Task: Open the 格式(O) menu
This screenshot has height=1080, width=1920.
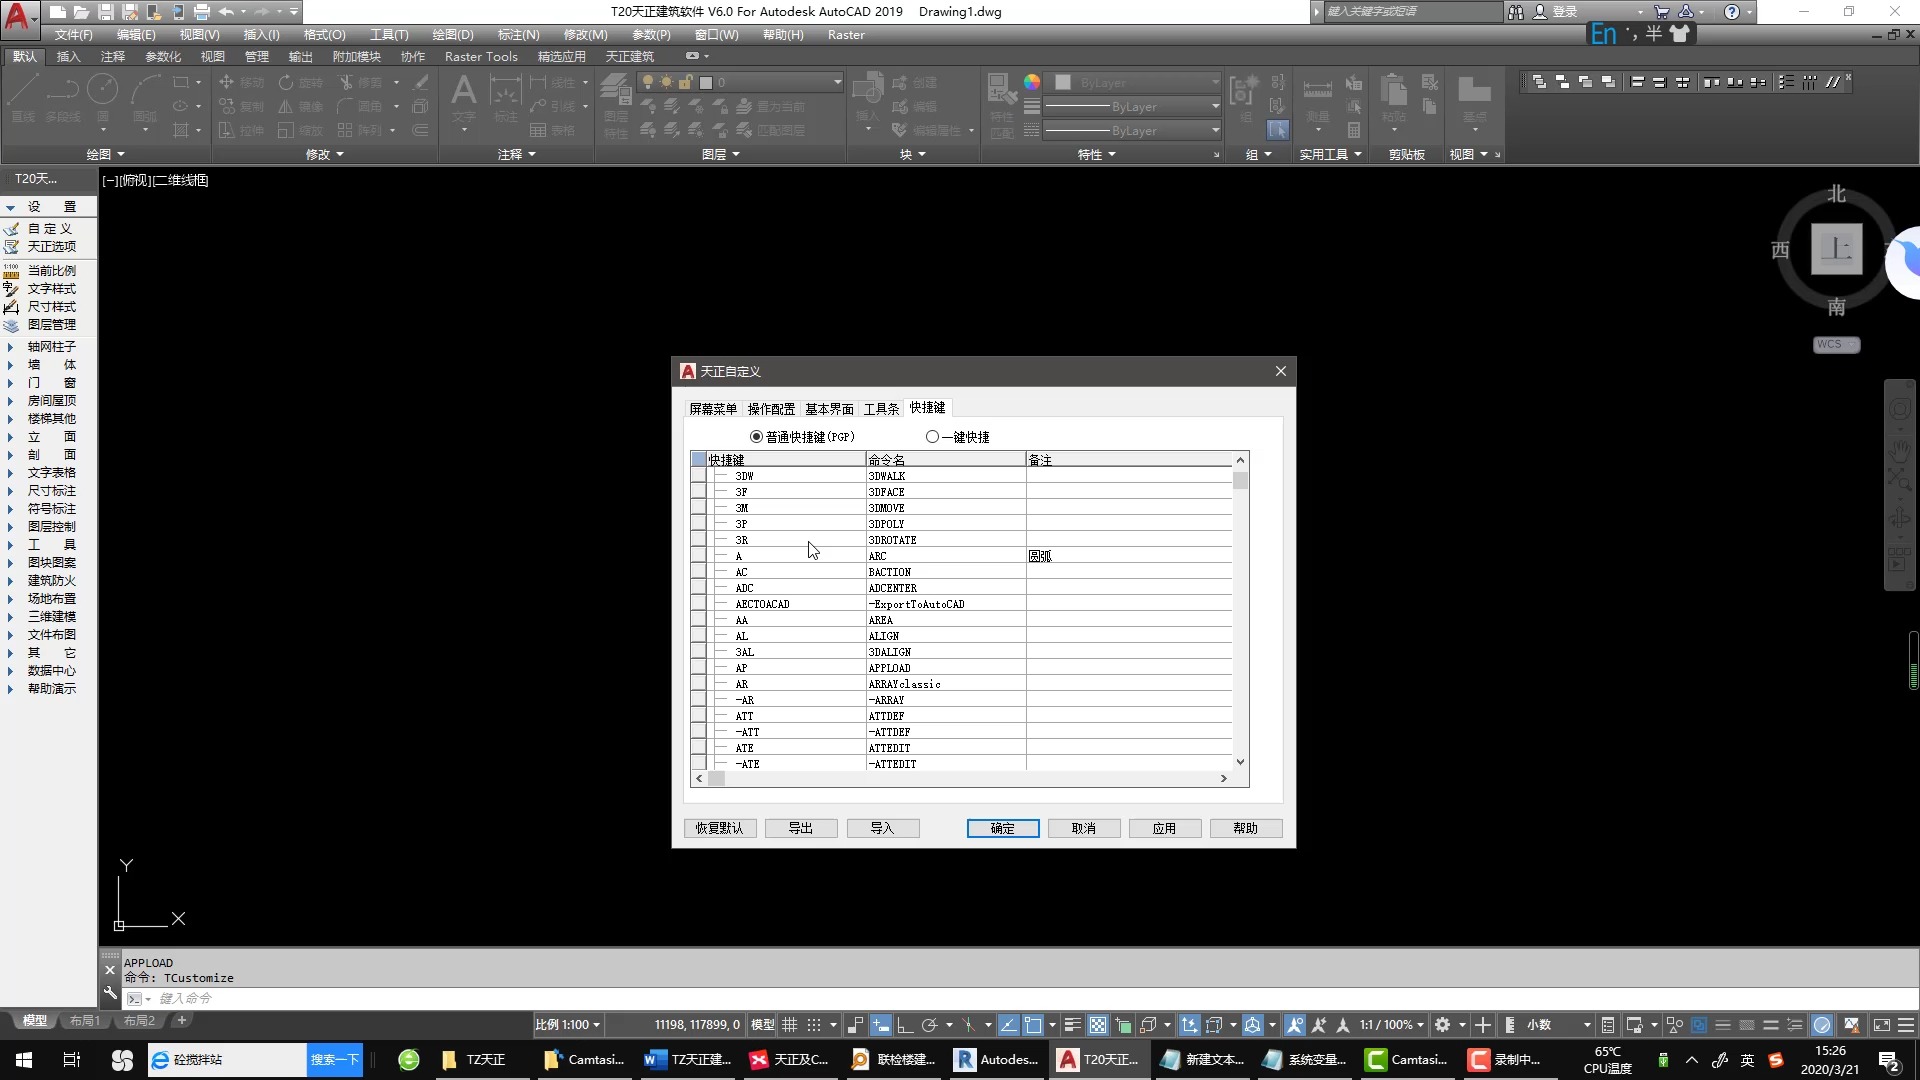Action: (x=324, y=34)
